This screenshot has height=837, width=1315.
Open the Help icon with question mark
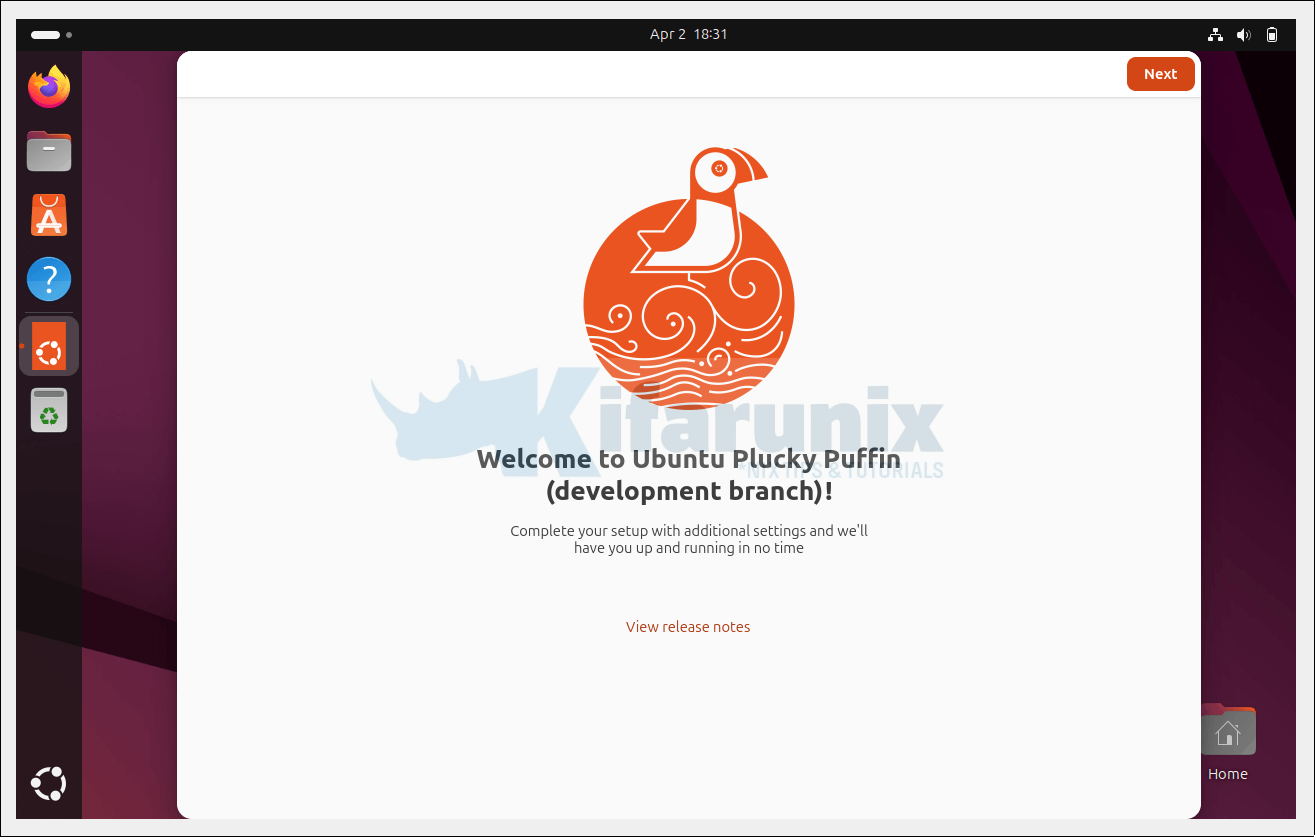(49, 279)
